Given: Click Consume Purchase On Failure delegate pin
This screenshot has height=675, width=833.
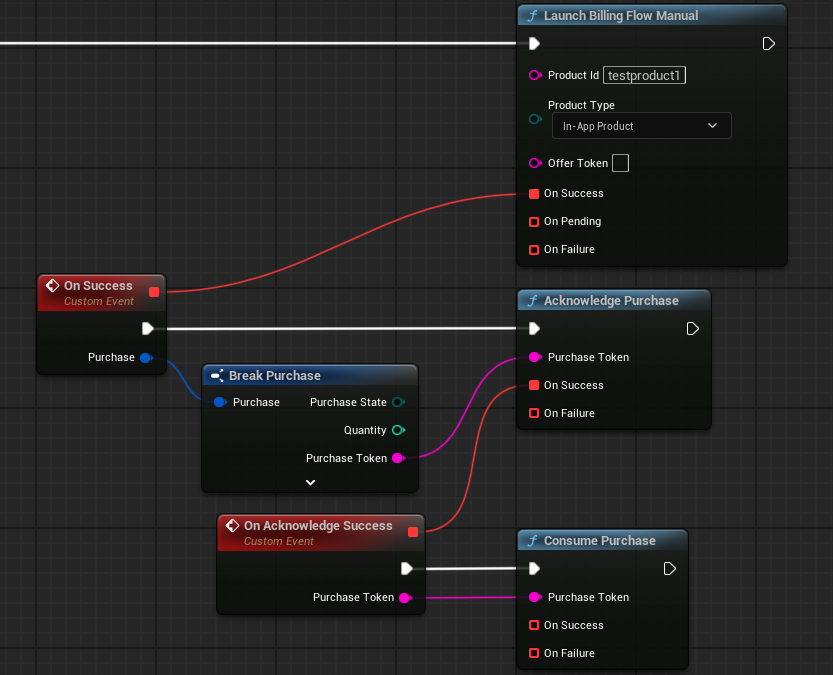Looking at the screenshot, I should [534, 654].
